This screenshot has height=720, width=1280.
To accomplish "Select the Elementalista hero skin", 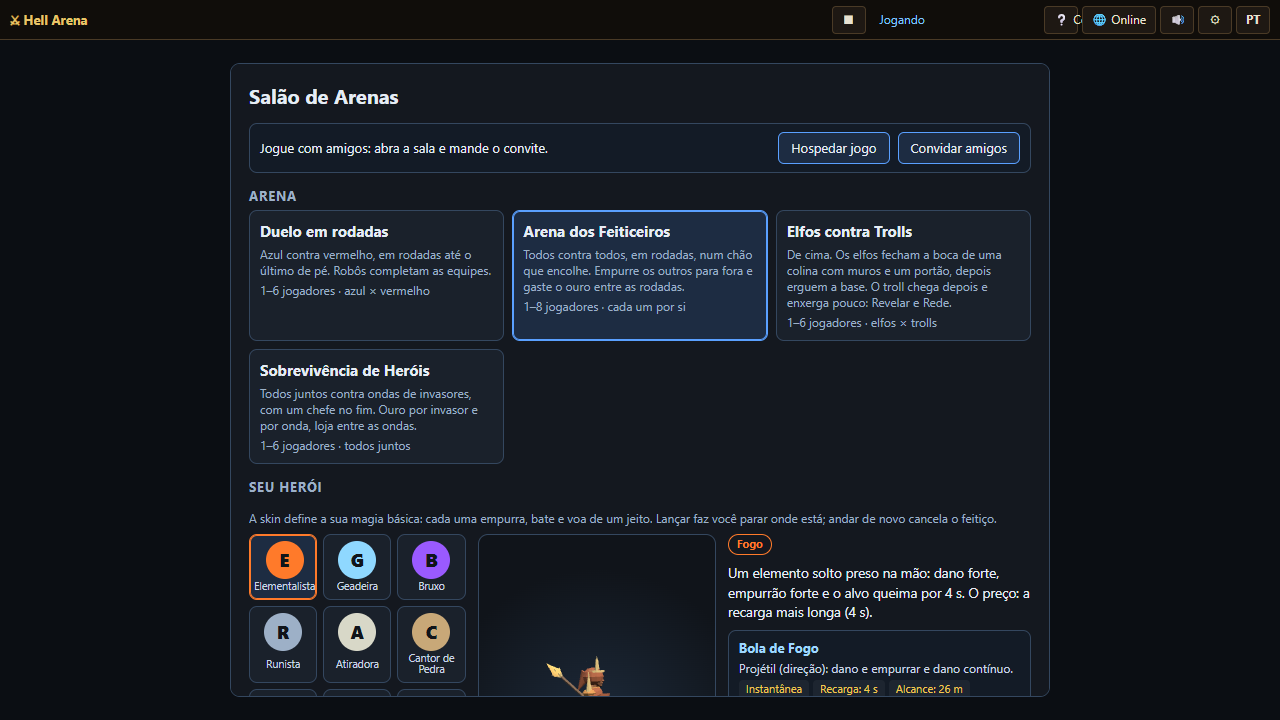I will tap(283, 567).
